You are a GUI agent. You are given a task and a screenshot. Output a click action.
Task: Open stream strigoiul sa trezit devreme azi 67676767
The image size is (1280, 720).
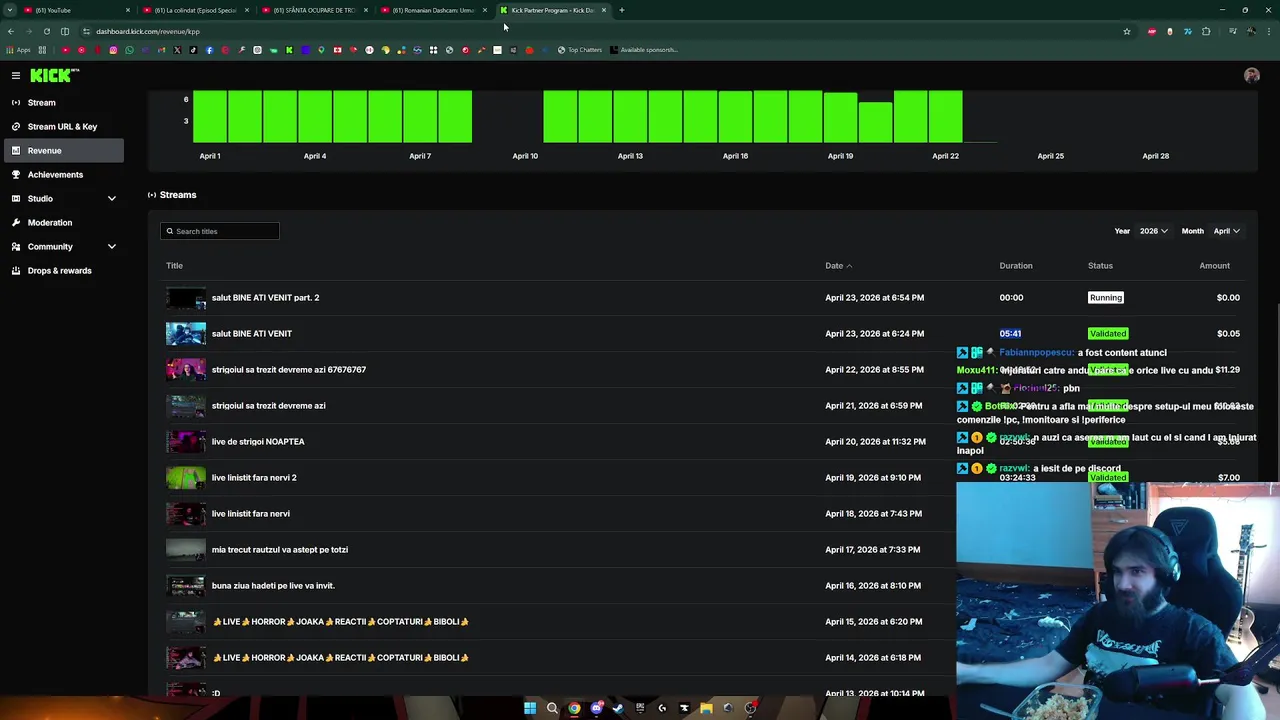click(x=288, y=369)
